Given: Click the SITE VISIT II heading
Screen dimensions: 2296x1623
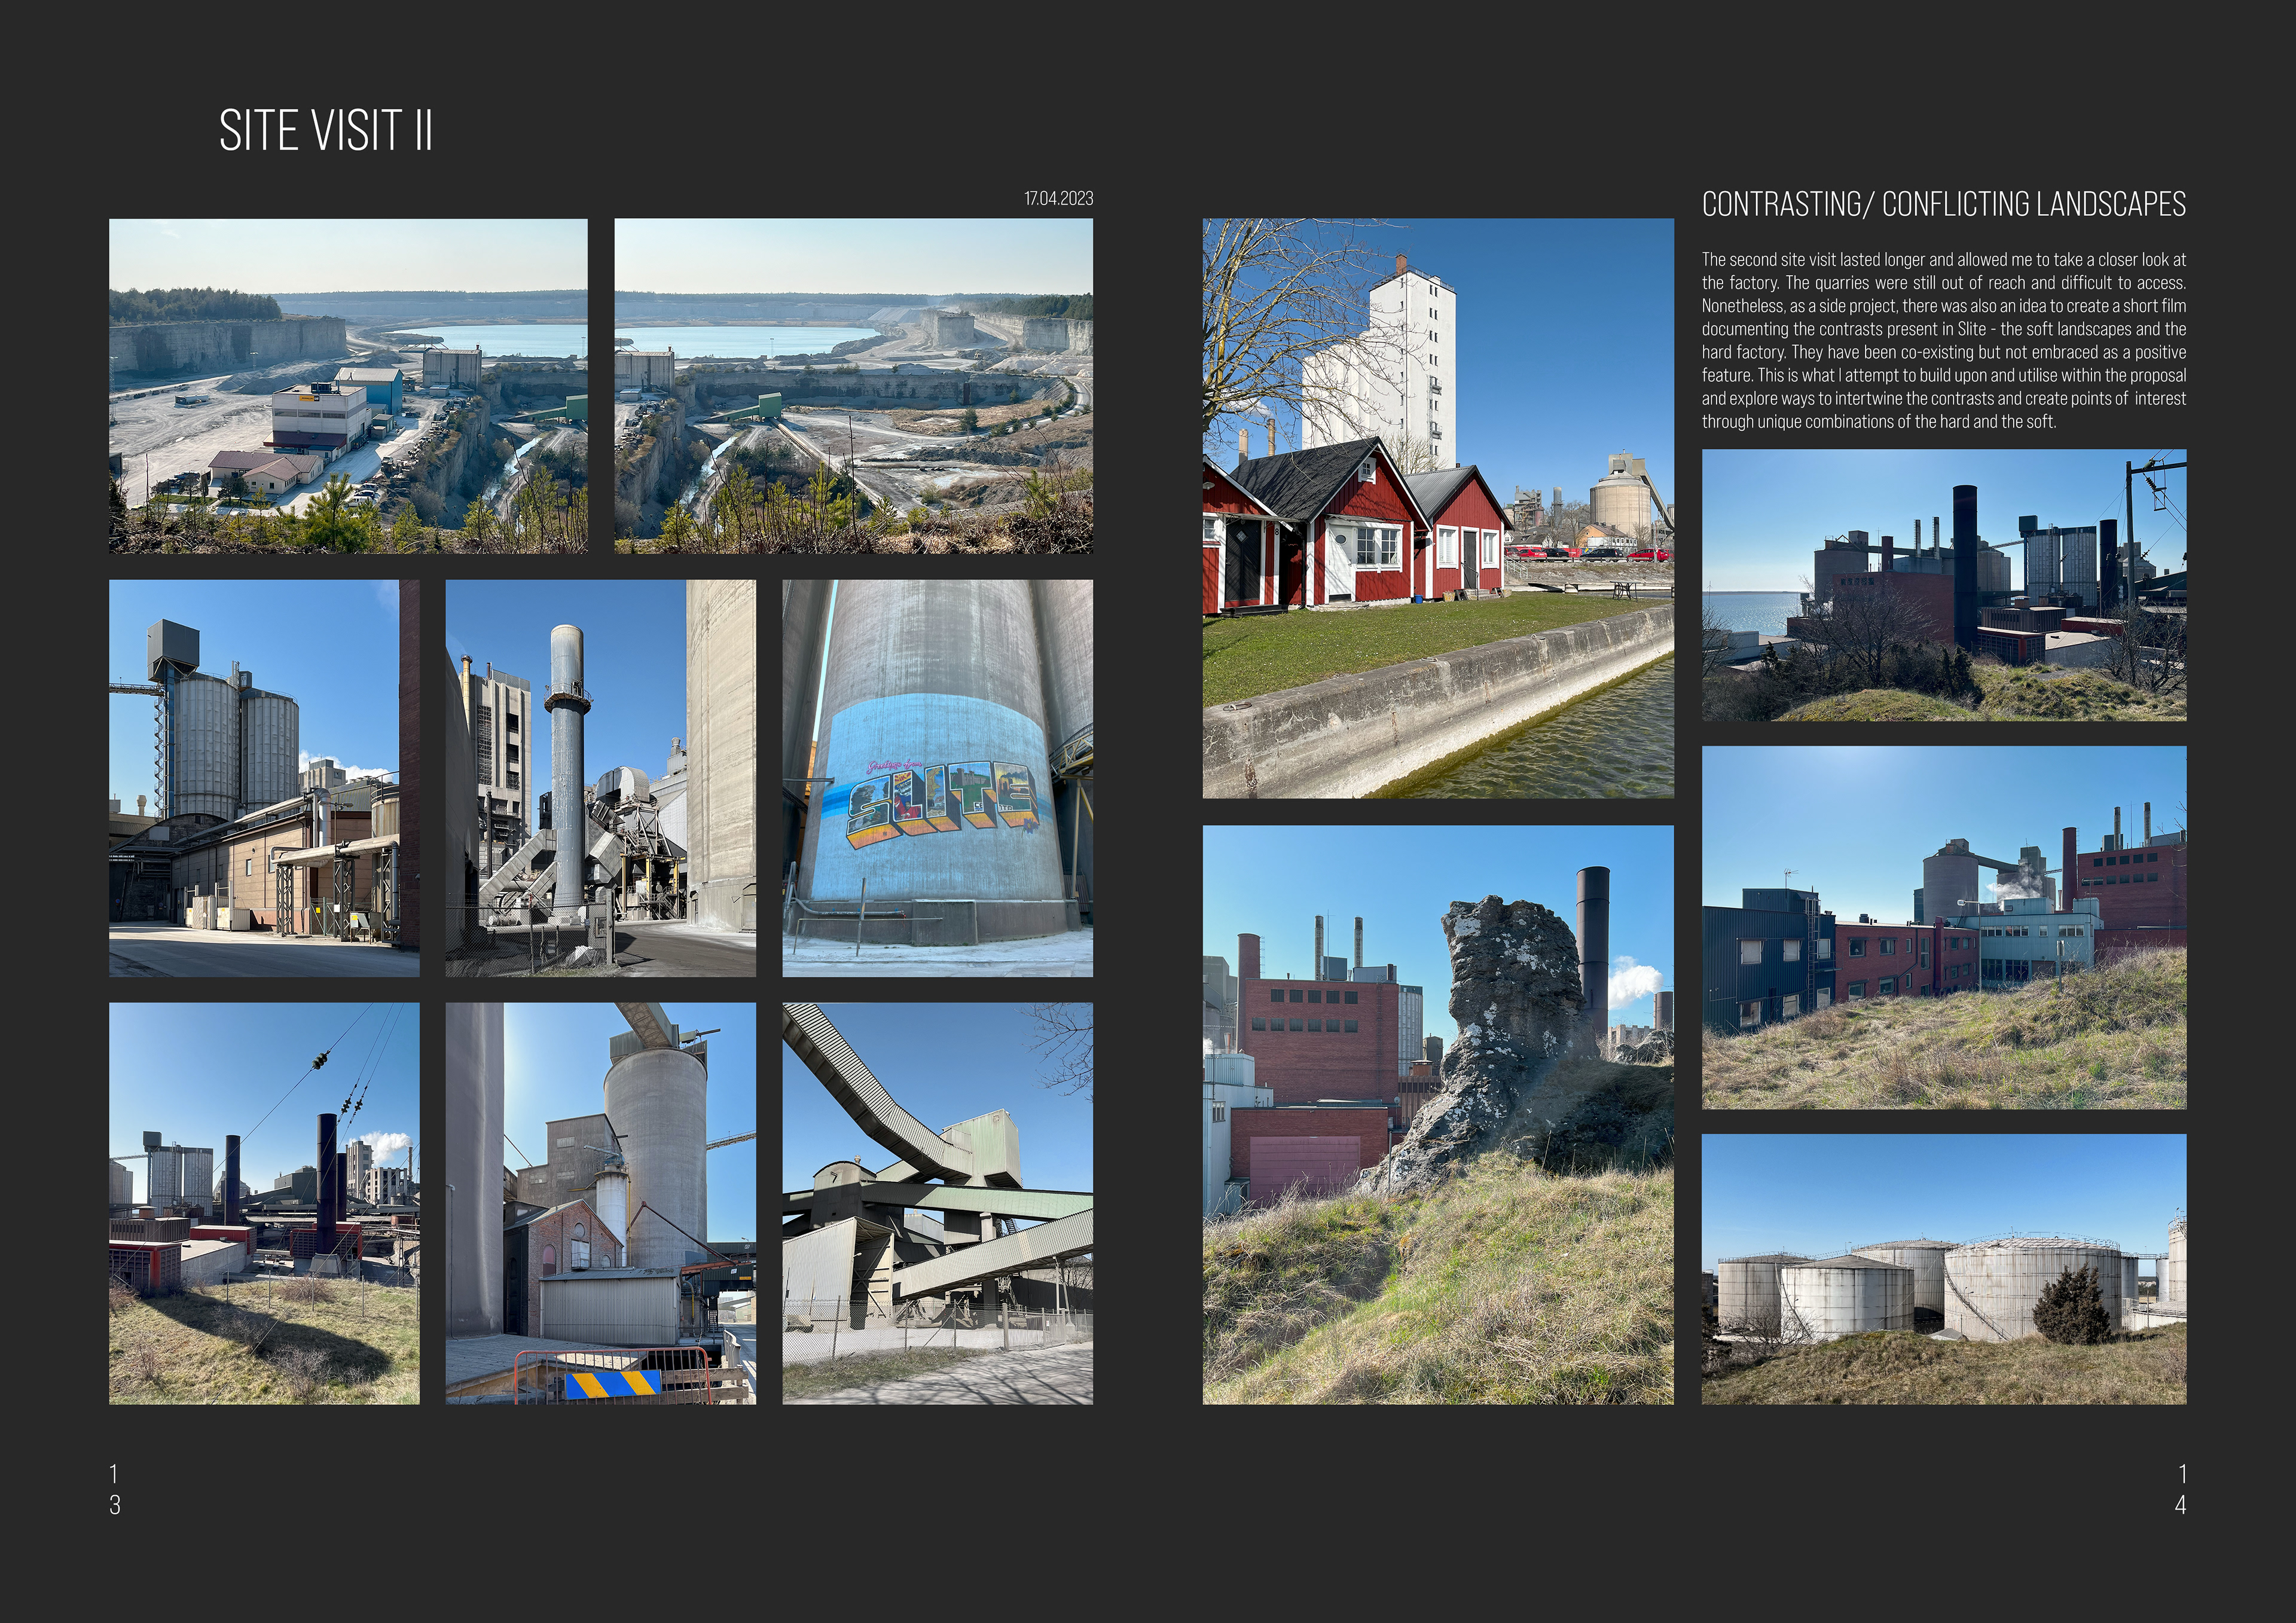Looking at the screenshot, I should pyautogui.click(x=326, y=131).
